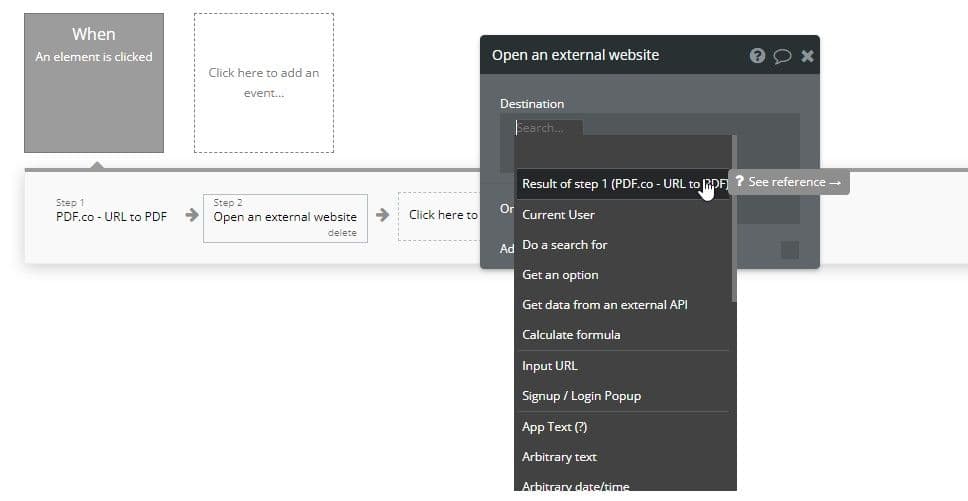The height and width of the screenshot is (501, 968).
Task: Click the help question mark icon in popup header
Action: coord(757,56)
